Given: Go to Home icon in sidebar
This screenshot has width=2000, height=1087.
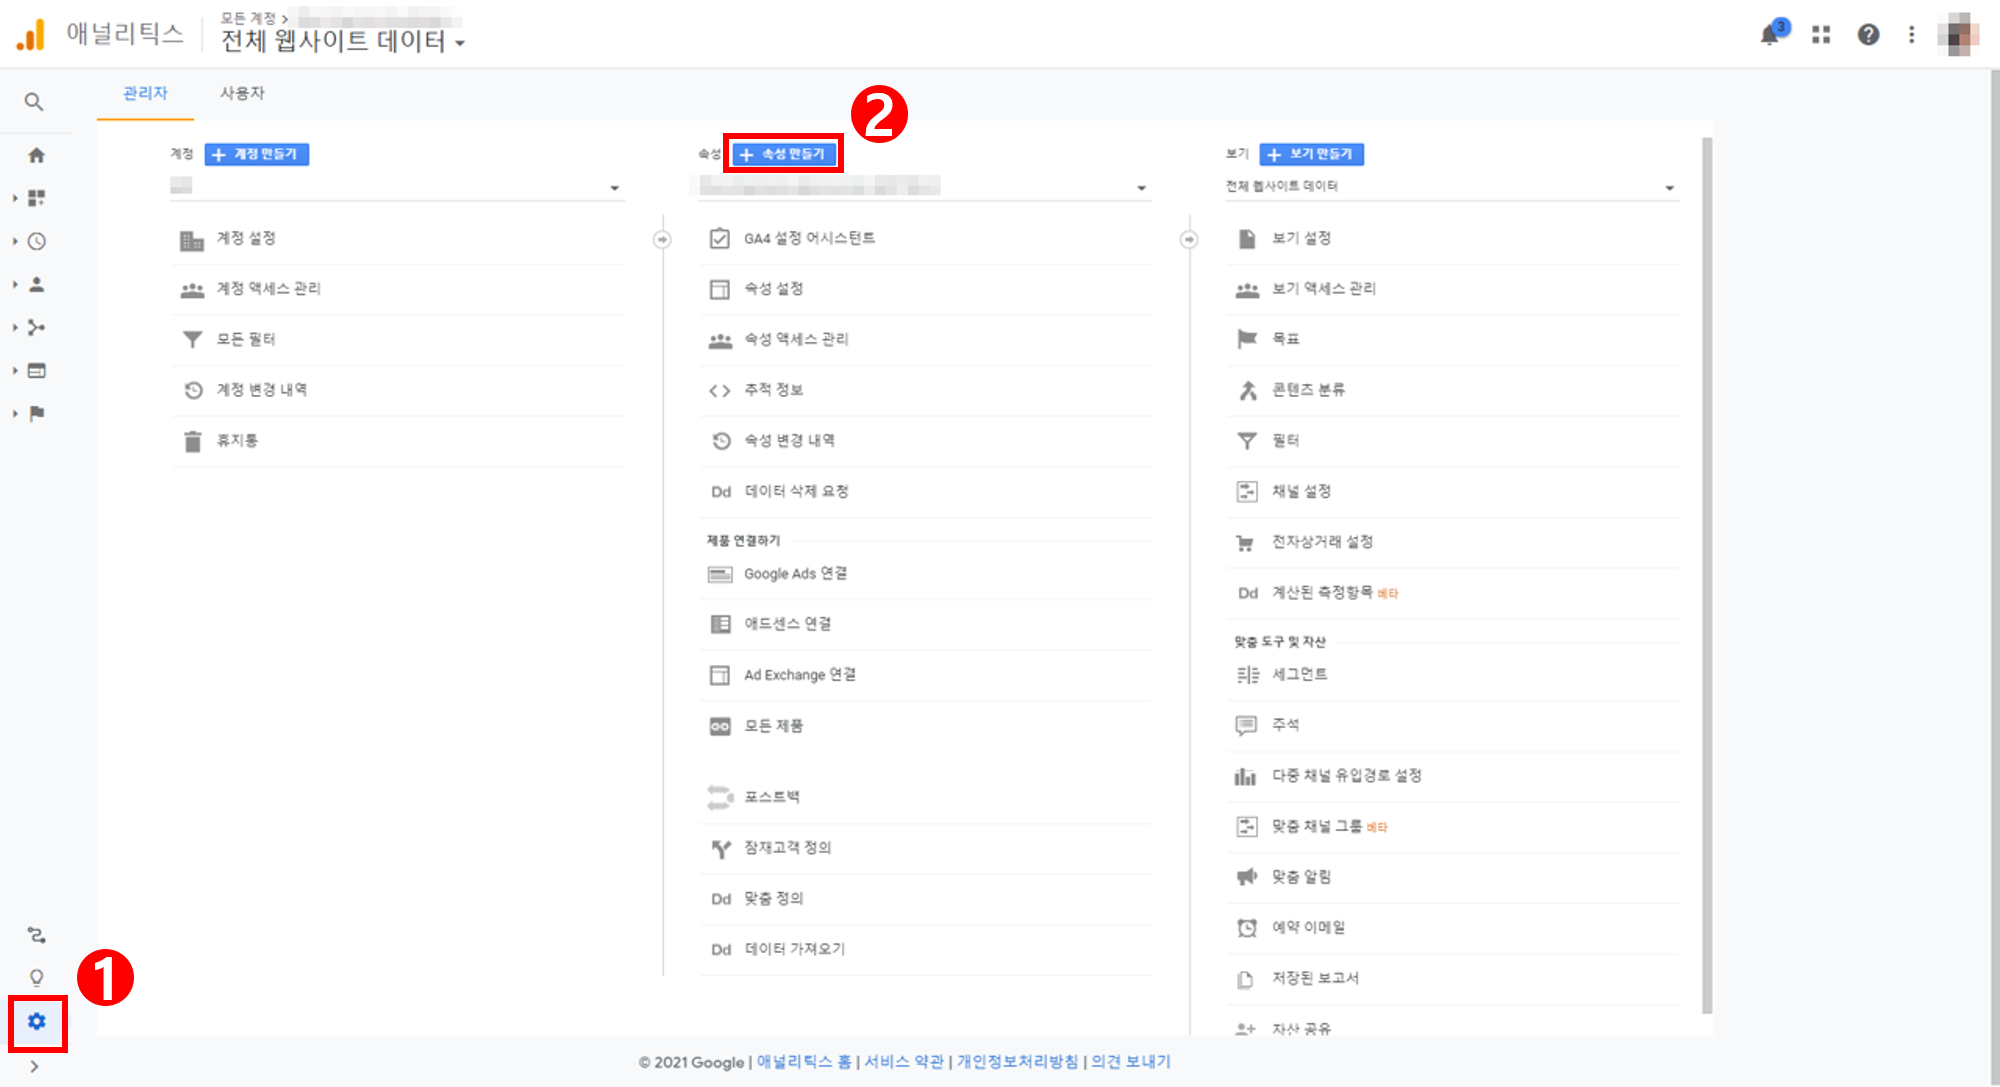Looking at the screenshot, I should coord(37,155).
